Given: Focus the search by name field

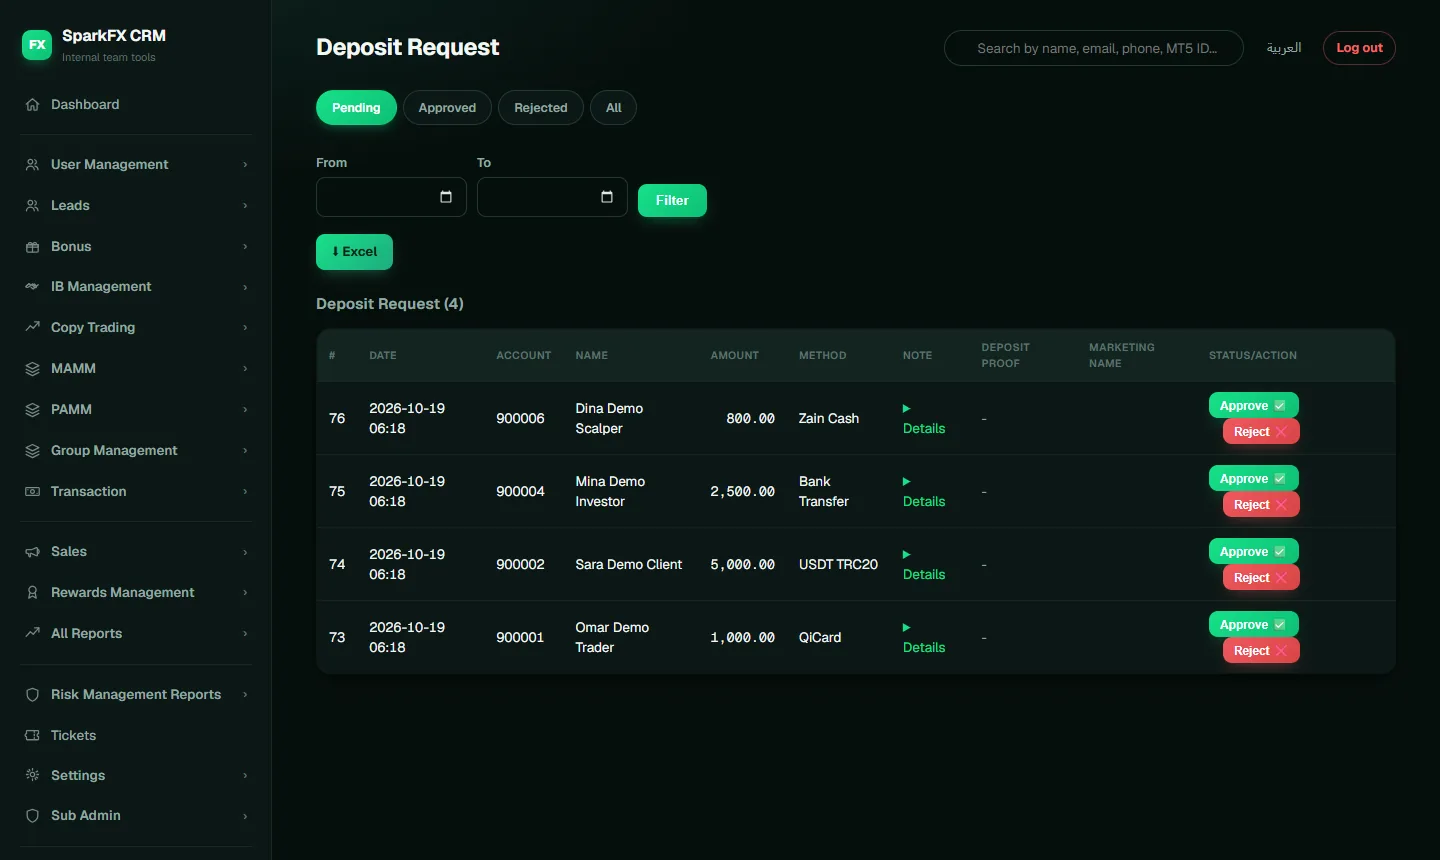Looking at the screenshot, I should pos(1094,48).
